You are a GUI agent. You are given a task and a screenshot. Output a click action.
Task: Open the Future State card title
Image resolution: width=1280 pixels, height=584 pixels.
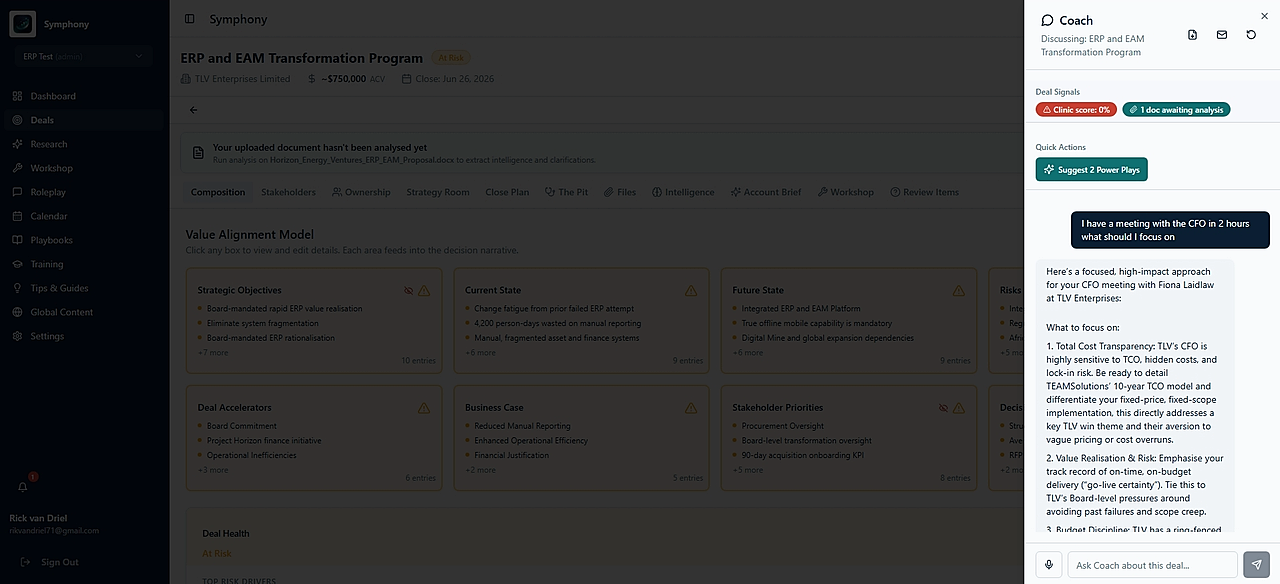(758, 291)
